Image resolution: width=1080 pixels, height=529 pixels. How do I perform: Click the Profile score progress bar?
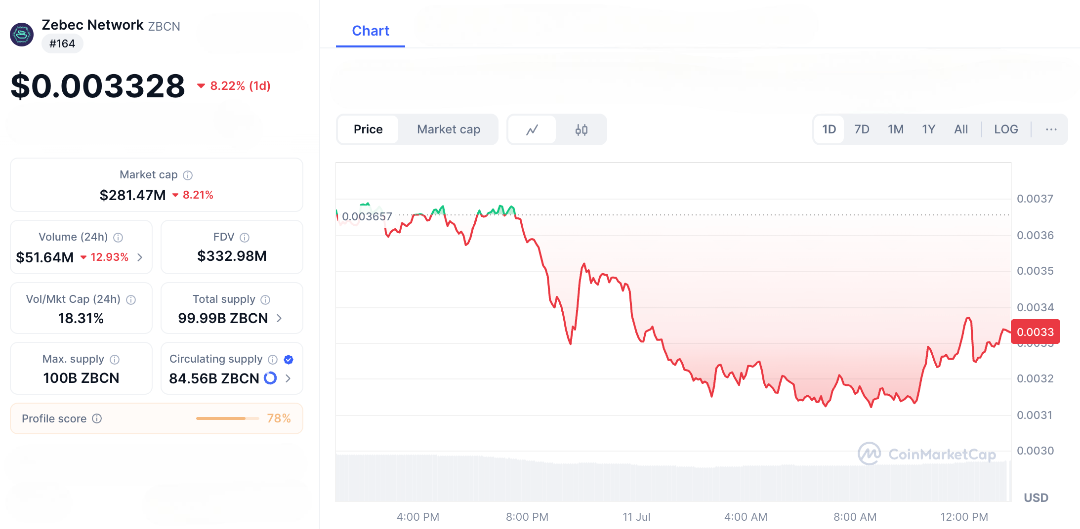click(226, 419)
